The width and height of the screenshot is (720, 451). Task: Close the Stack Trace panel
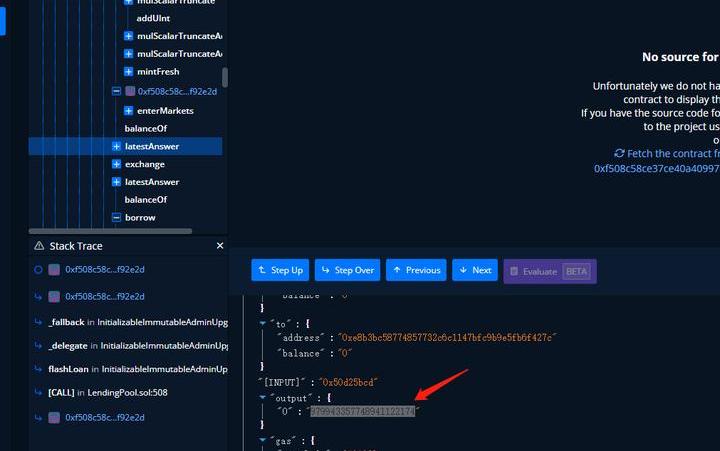pos(220,246)
